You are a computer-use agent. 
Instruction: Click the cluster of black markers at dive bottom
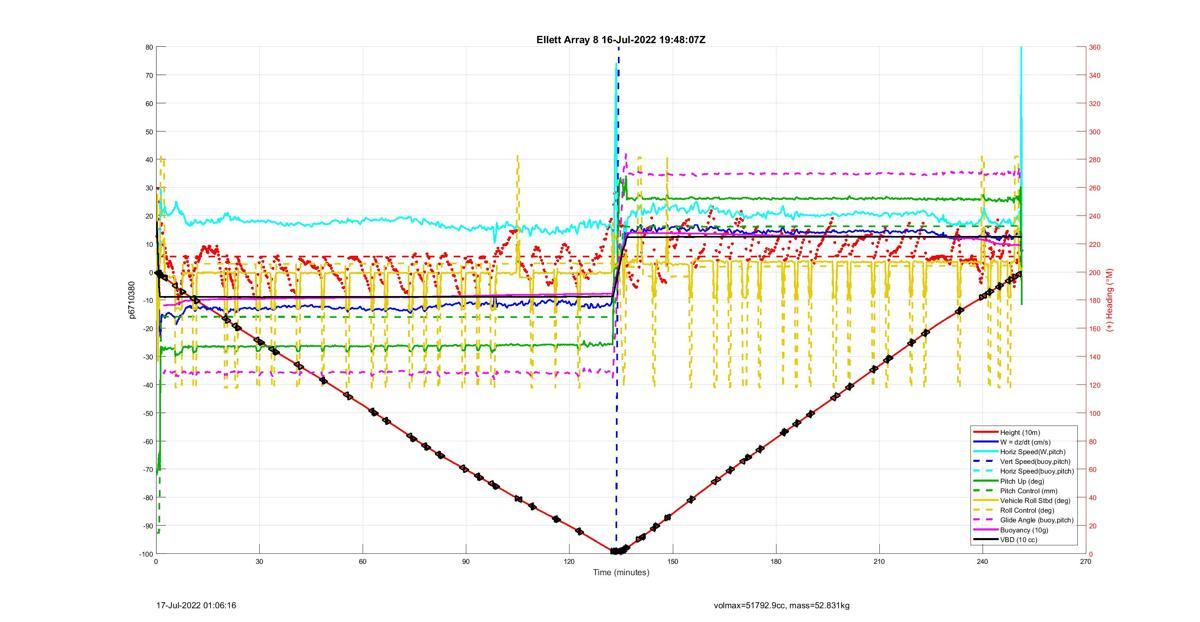tap(619, 550)
